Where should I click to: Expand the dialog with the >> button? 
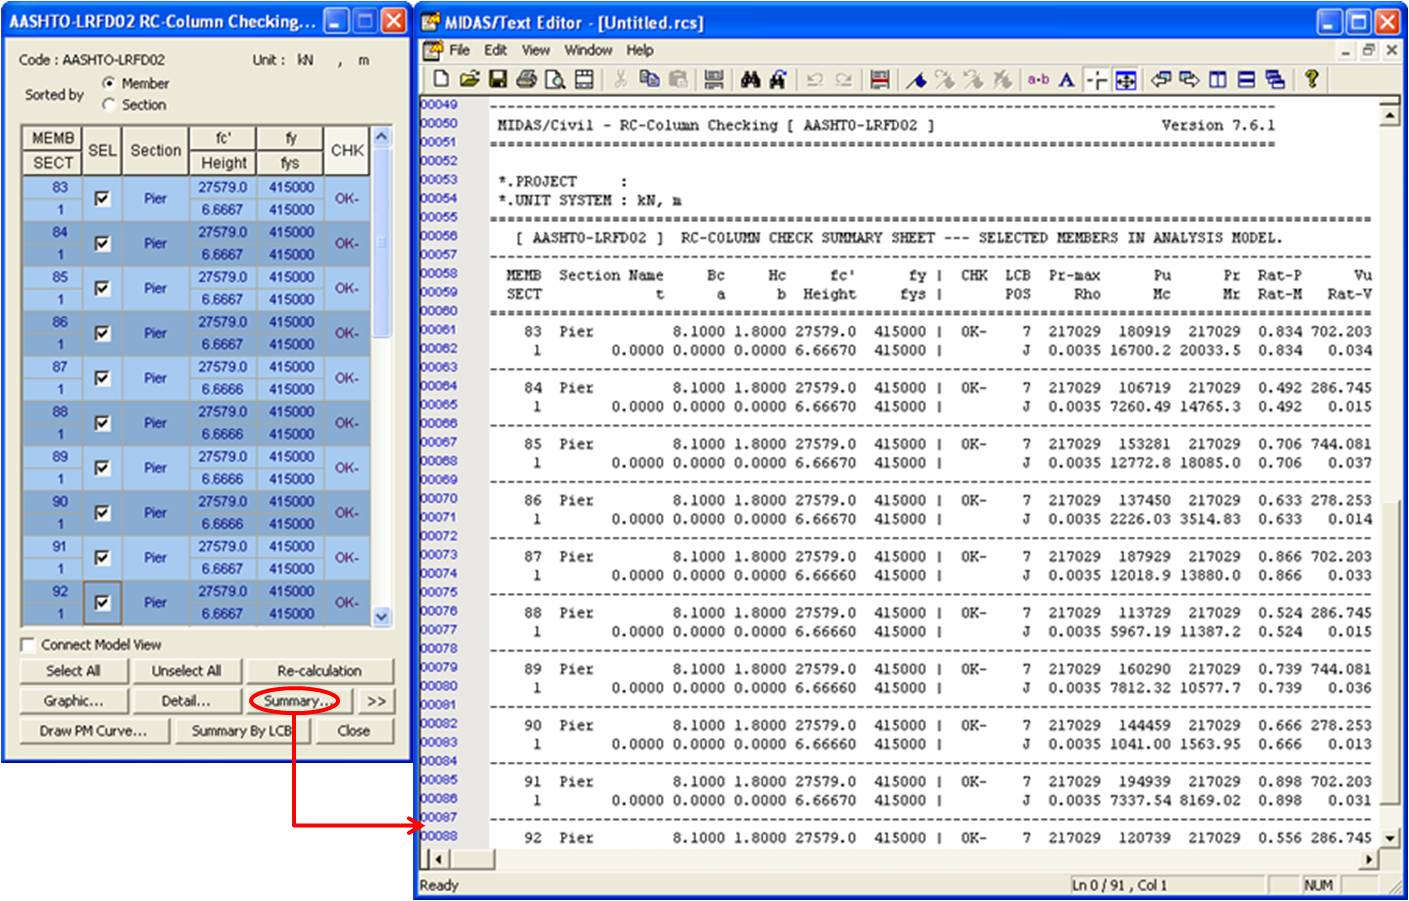(x=376, y=701)
